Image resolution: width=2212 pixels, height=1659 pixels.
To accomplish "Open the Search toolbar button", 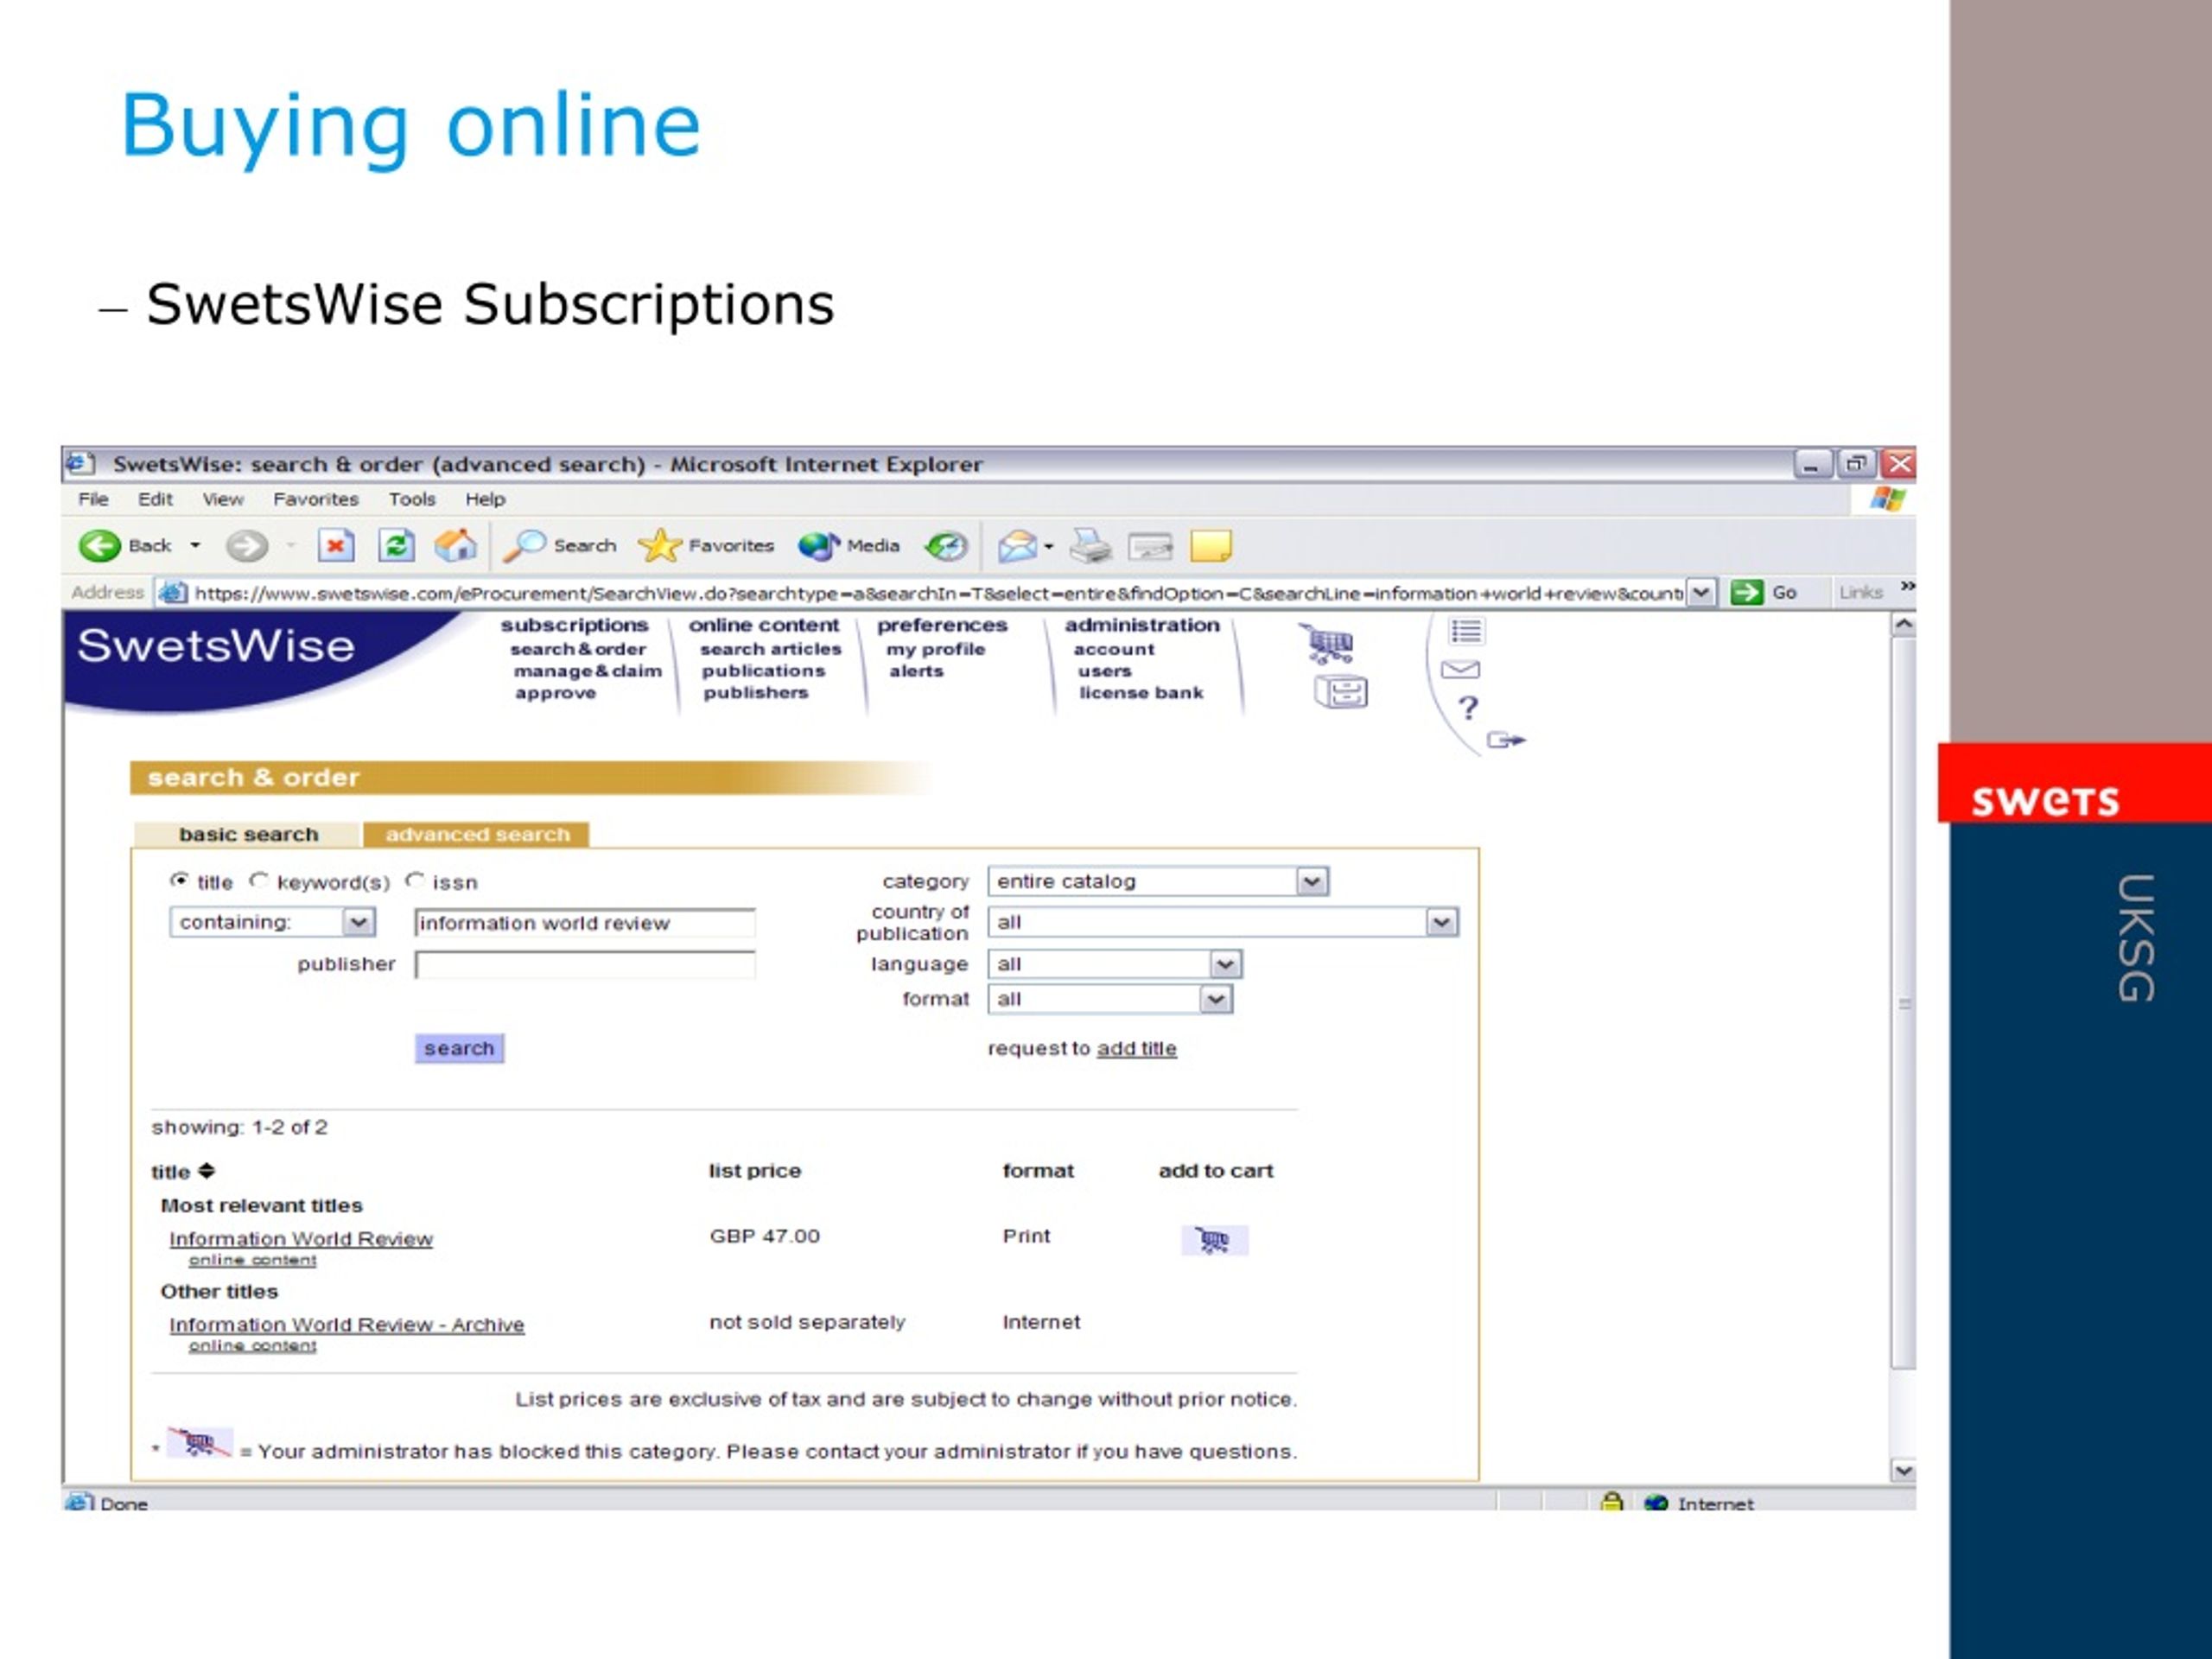I will [560, 545].
